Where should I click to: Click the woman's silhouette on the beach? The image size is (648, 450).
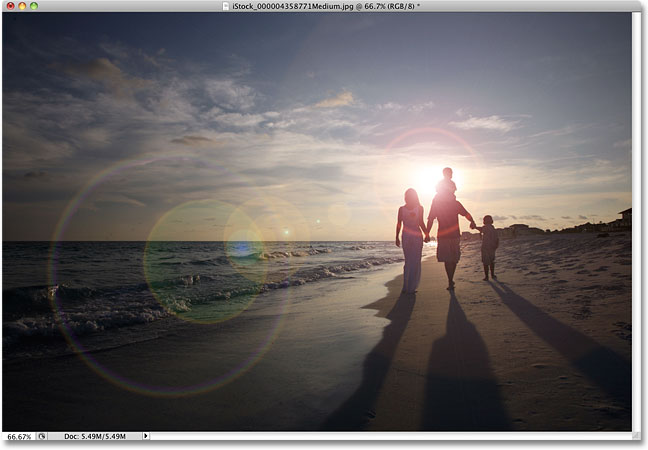(412, 241)
